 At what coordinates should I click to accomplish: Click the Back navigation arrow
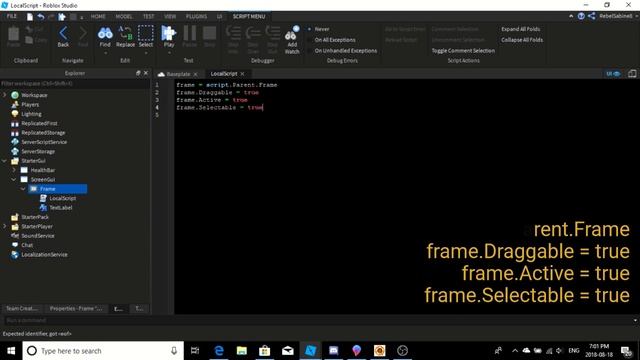[63, 36]
